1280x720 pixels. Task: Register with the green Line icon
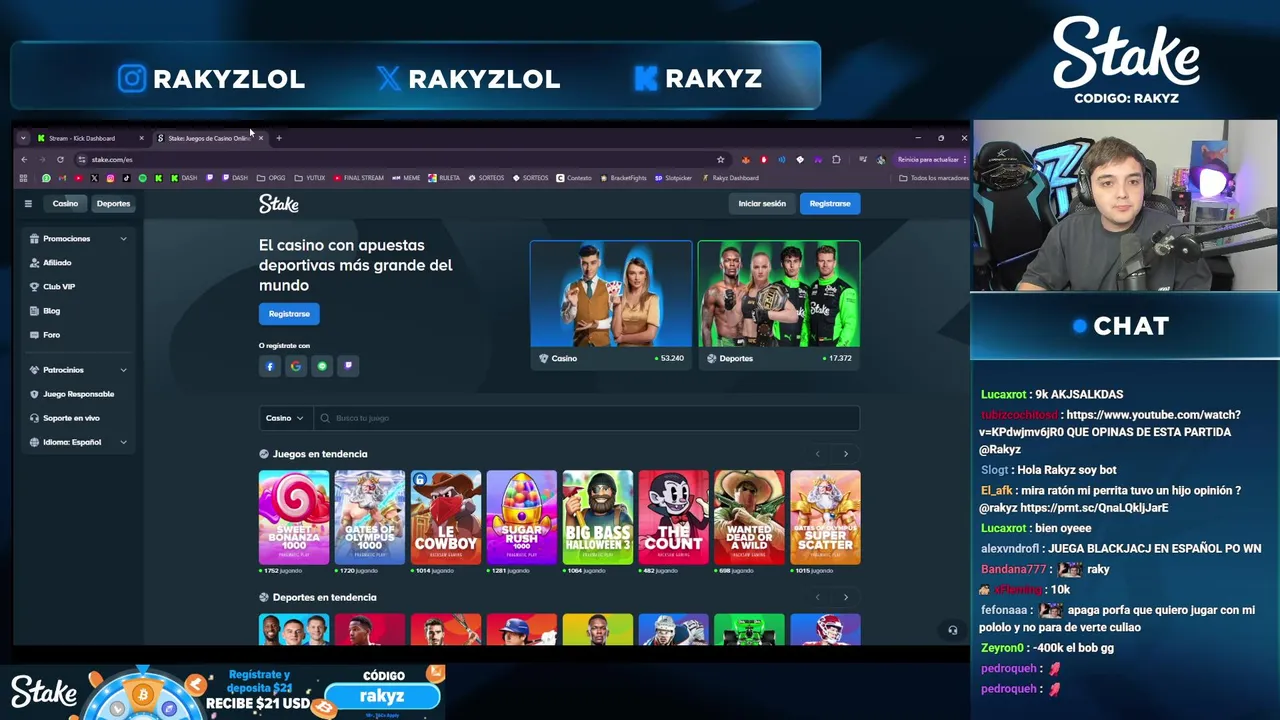pos(322,366)
